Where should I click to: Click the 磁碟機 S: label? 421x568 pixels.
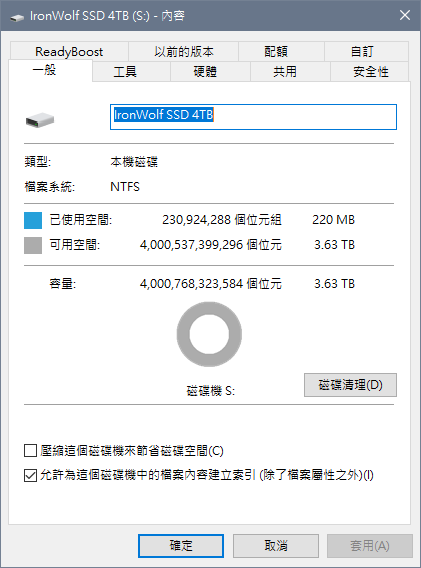[x=210, y=391]
